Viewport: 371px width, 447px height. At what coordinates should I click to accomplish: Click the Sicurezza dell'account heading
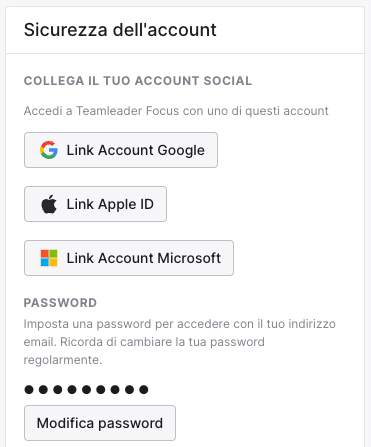tap(120, 30)
